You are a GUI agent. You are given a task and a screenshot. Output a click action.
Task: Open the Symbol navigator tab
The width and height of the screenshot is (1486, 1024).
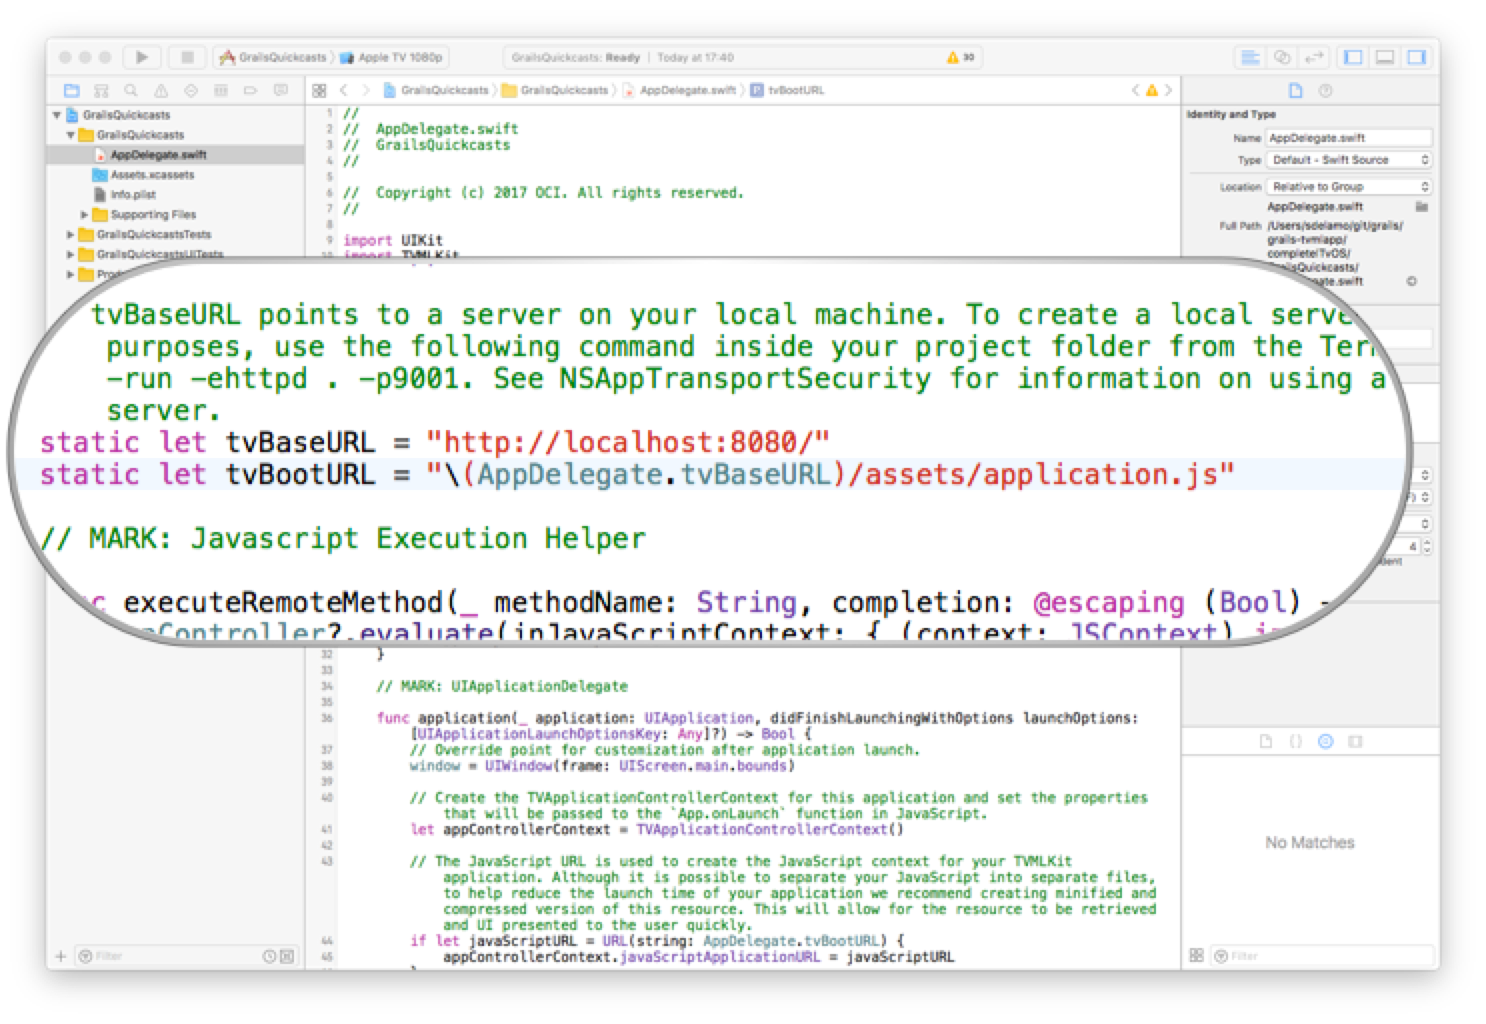101,90
